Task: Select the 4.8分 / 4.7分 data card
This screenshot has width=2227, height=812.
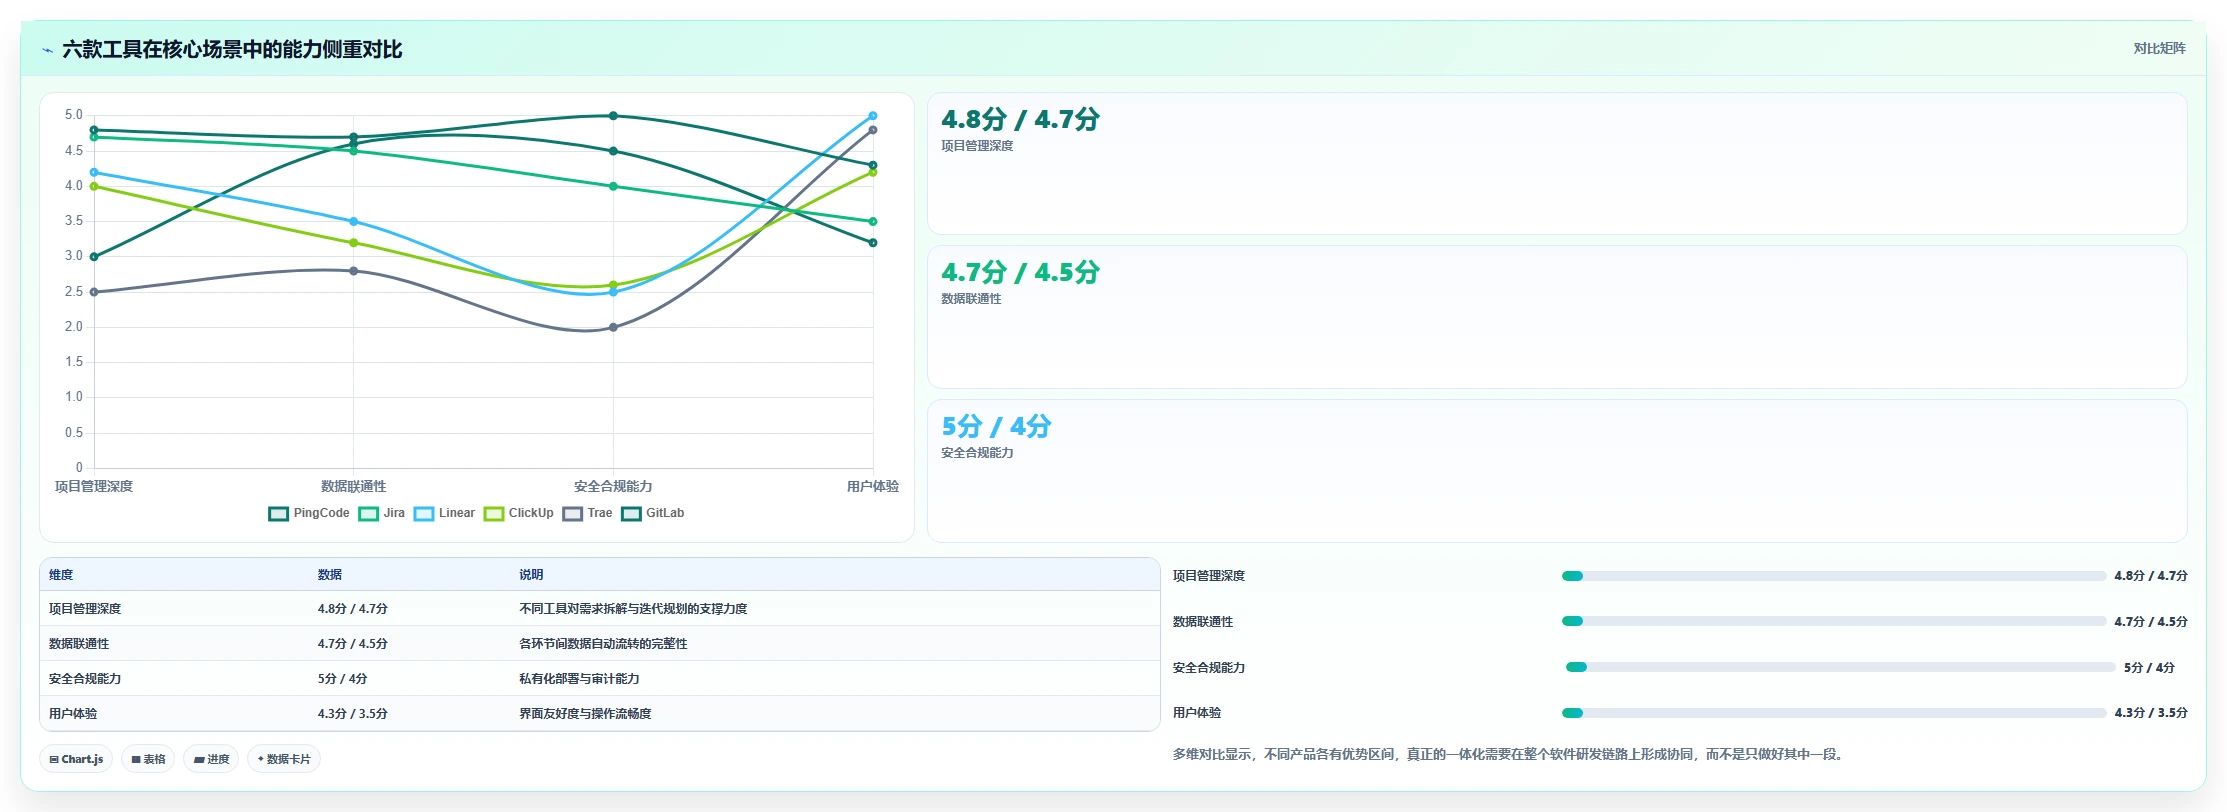Action: coord(1557,164)
